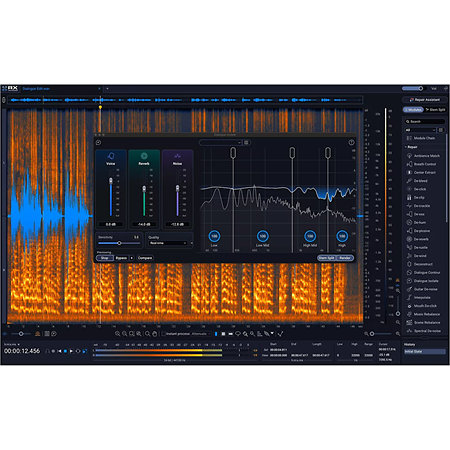This screenshot has height=450, width=450.
Task: Open the Ambience Match module
Action: tap(423, 156)
